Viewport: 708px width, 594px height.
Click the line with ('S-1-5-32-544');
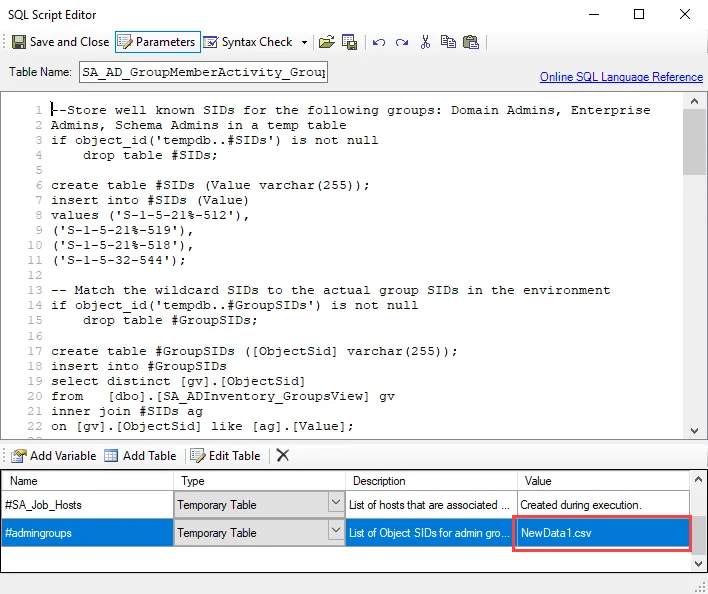point(118,260)
